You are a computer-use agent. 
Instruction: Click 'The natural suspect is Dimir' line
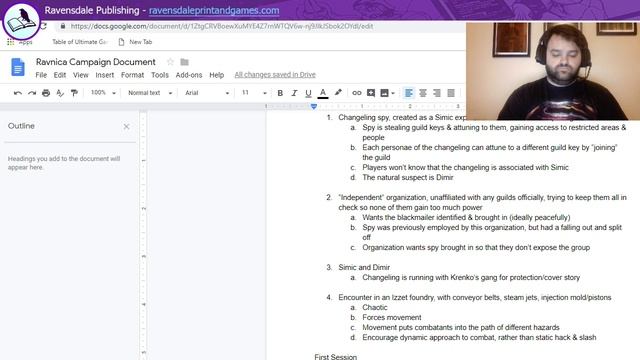click(x=408, y=178)
